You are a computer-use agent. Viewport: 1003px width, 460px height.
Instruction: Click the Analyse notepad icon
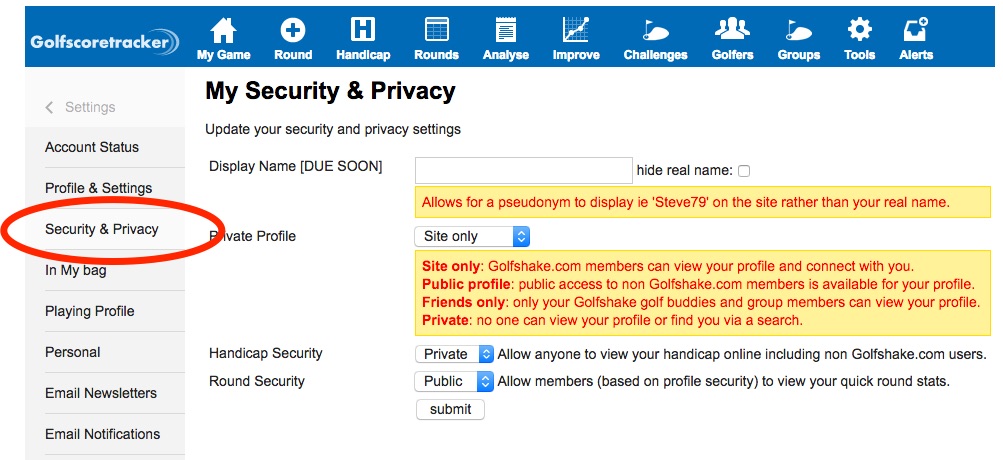coord(505,30)
